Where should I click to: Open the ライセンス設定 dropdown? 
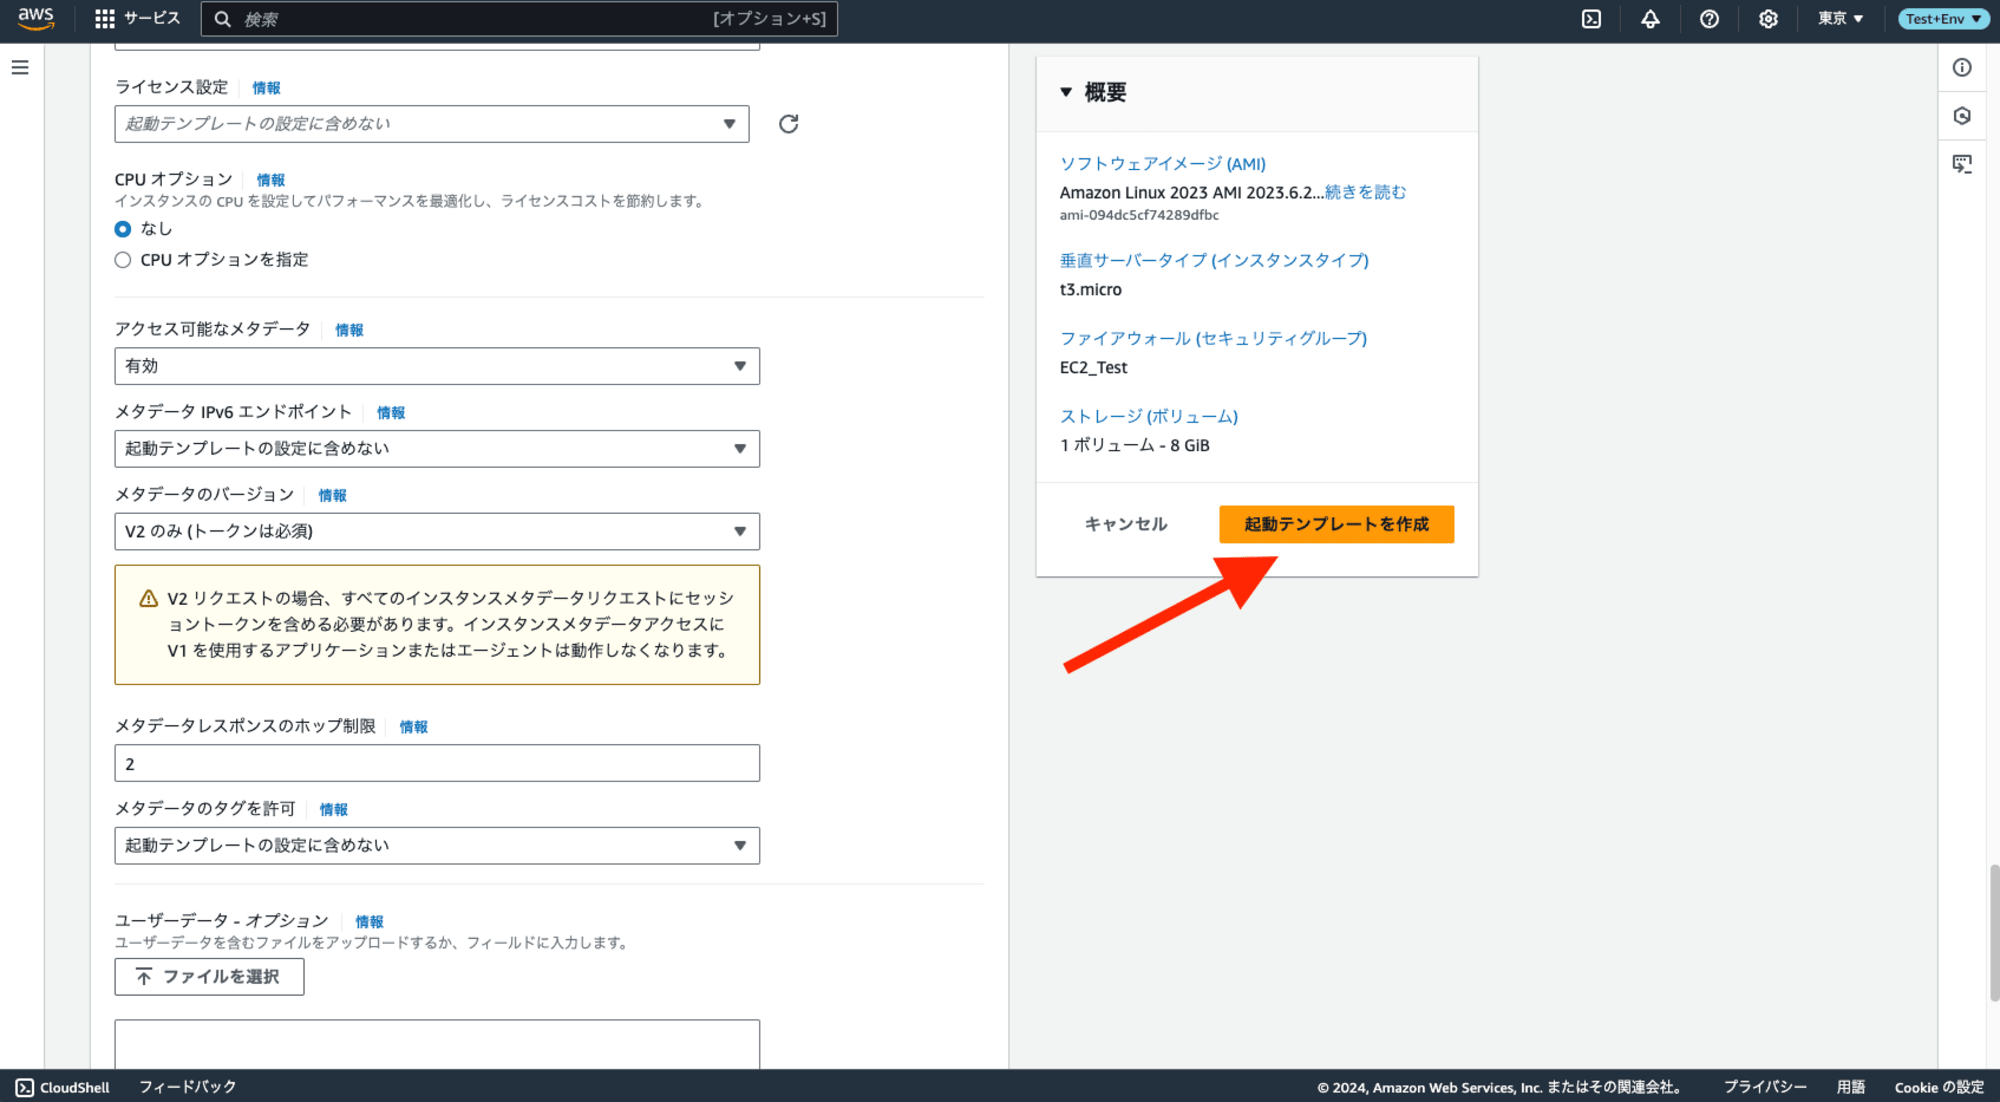(x=432, y=124)
